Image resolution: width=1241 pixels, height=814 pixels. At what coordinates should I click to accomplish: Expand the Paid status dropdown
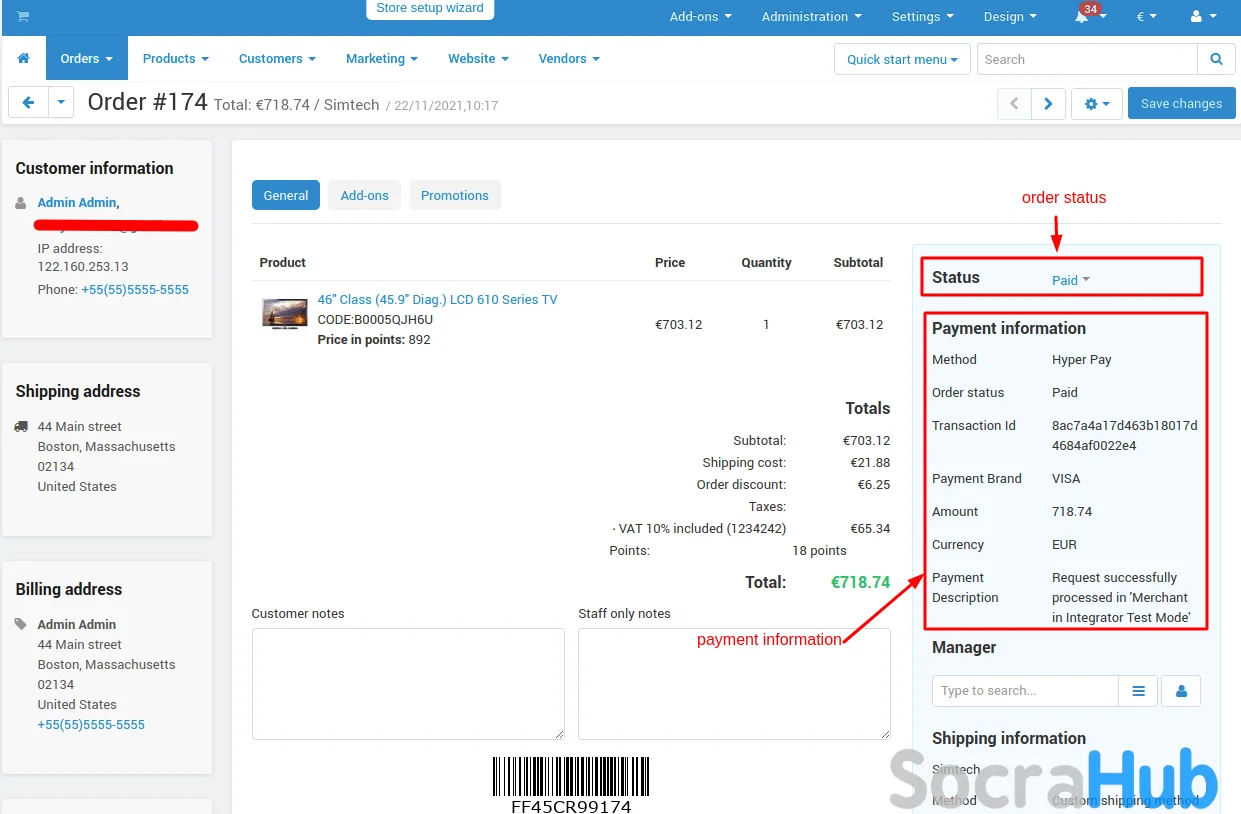[x=1070, y=280]
